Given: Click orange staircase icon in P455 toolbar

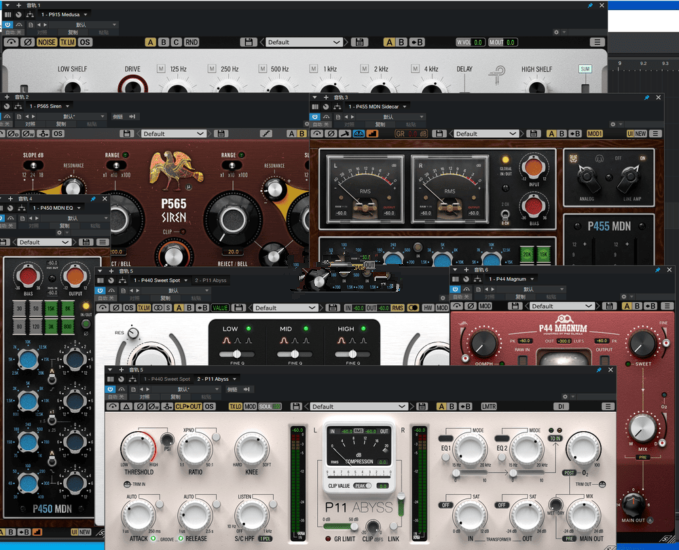Looking at the screenshot, I should 372,134.
